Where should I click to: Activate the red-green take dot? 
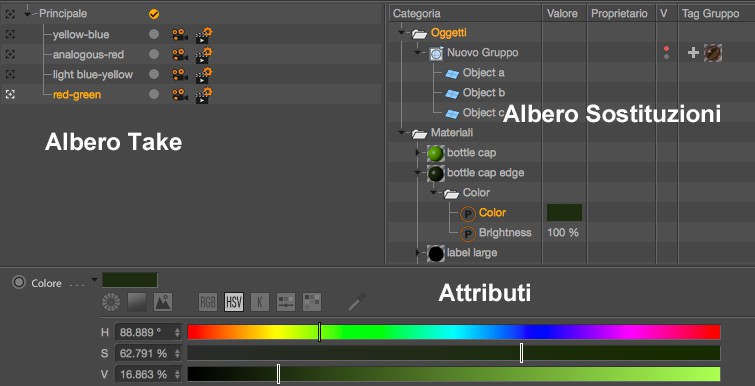(x=154, y=94)
